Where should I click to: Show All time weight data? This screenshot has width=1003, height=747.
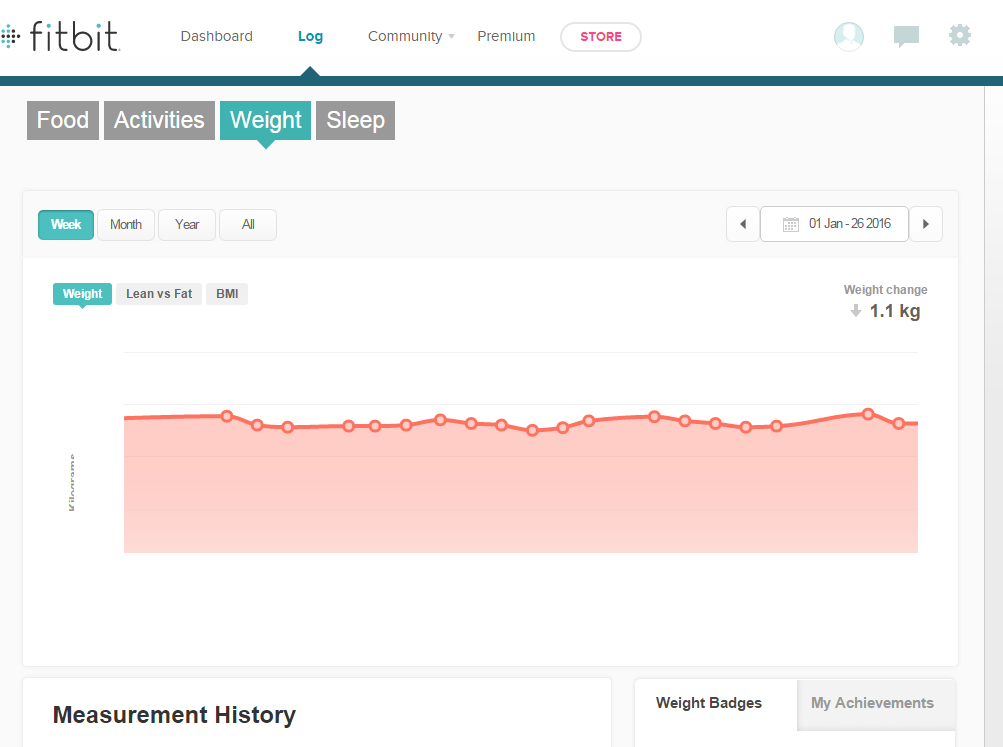248,224
